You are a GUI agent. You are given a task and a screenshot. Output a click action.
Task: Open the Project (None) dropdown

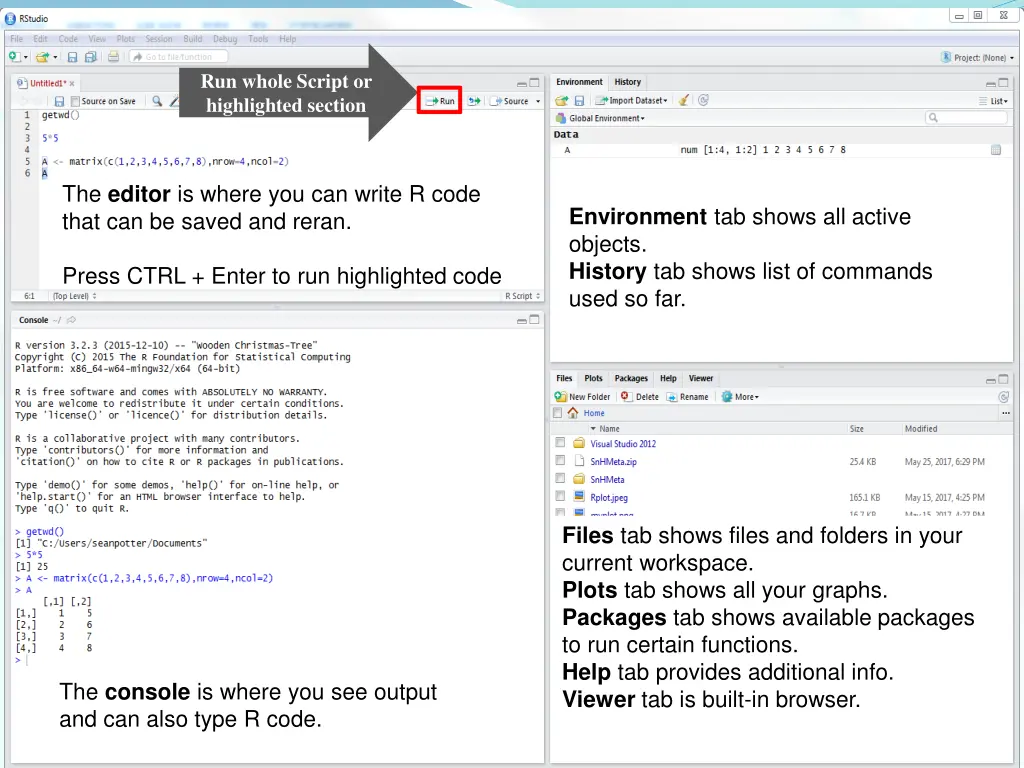(978, 57)
